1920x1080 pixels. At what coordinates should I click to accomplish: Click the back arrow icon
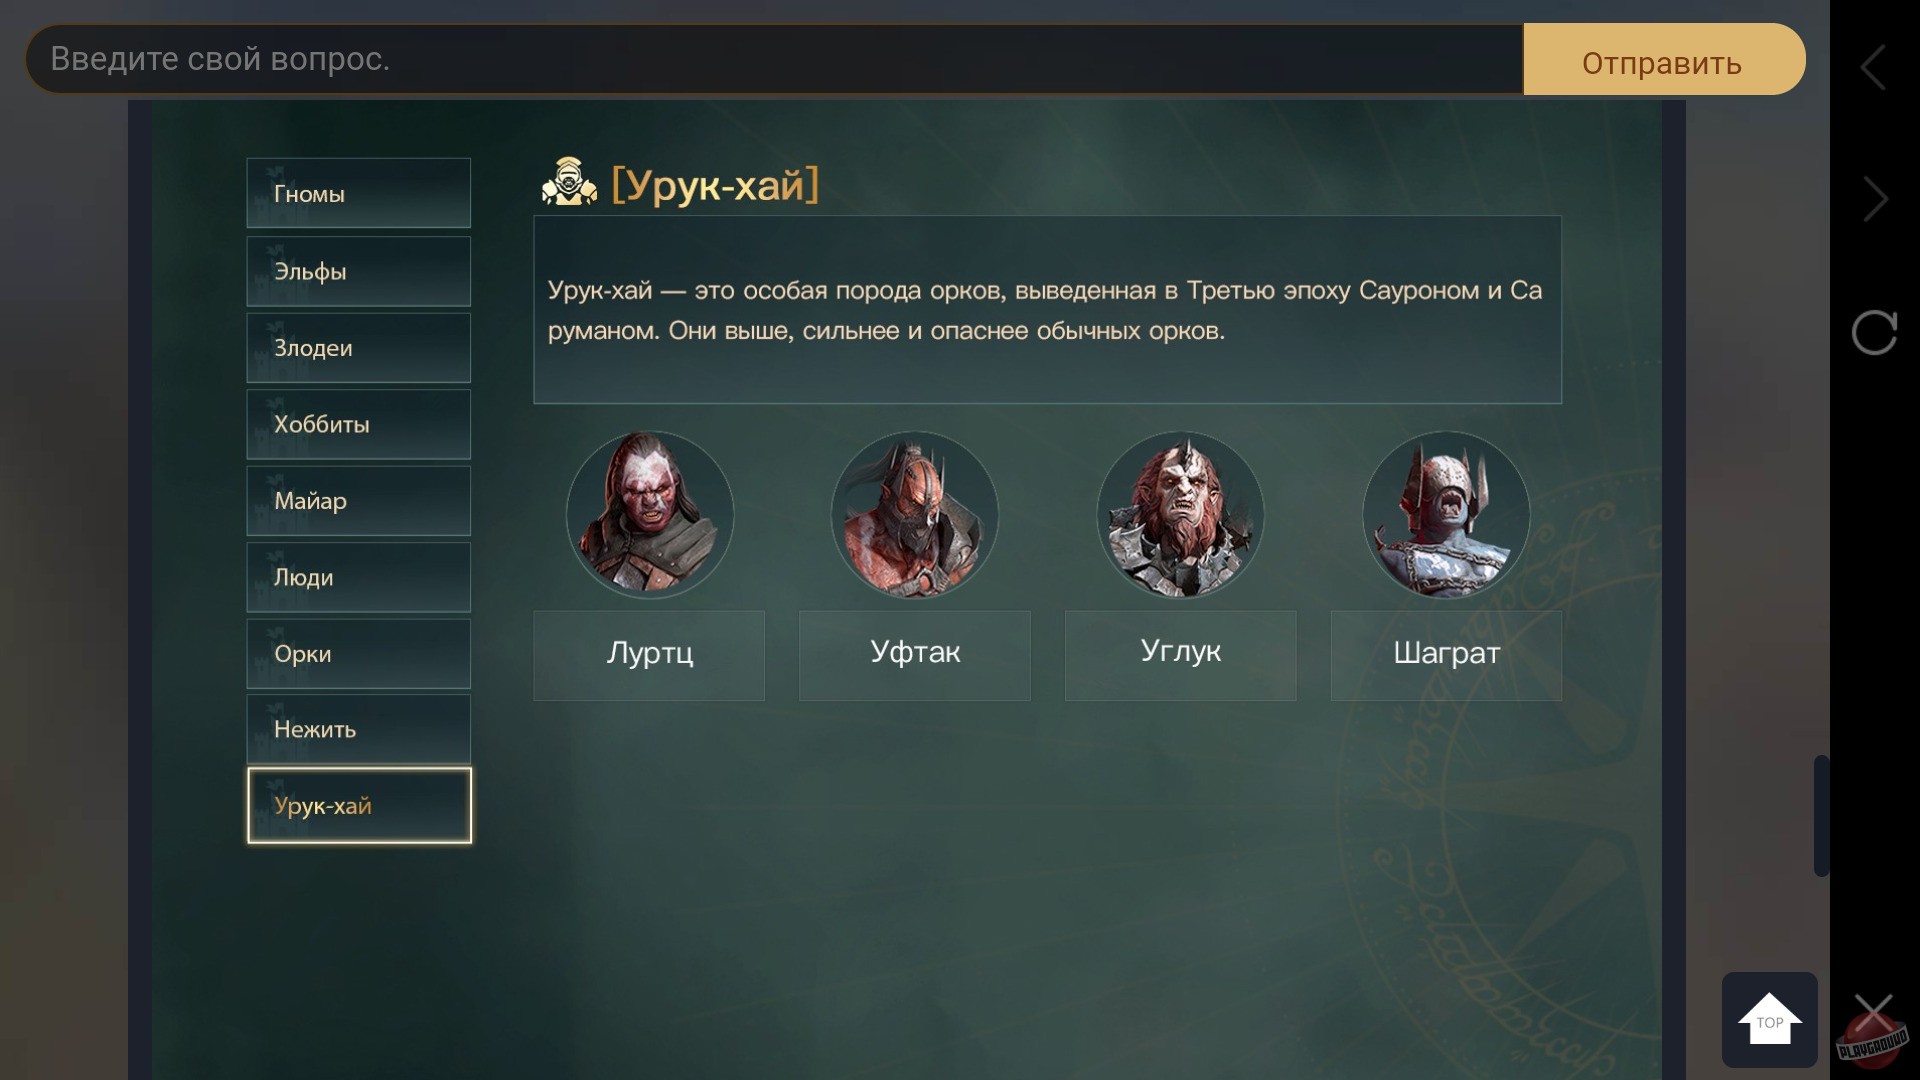click(x=1873, y=67)
